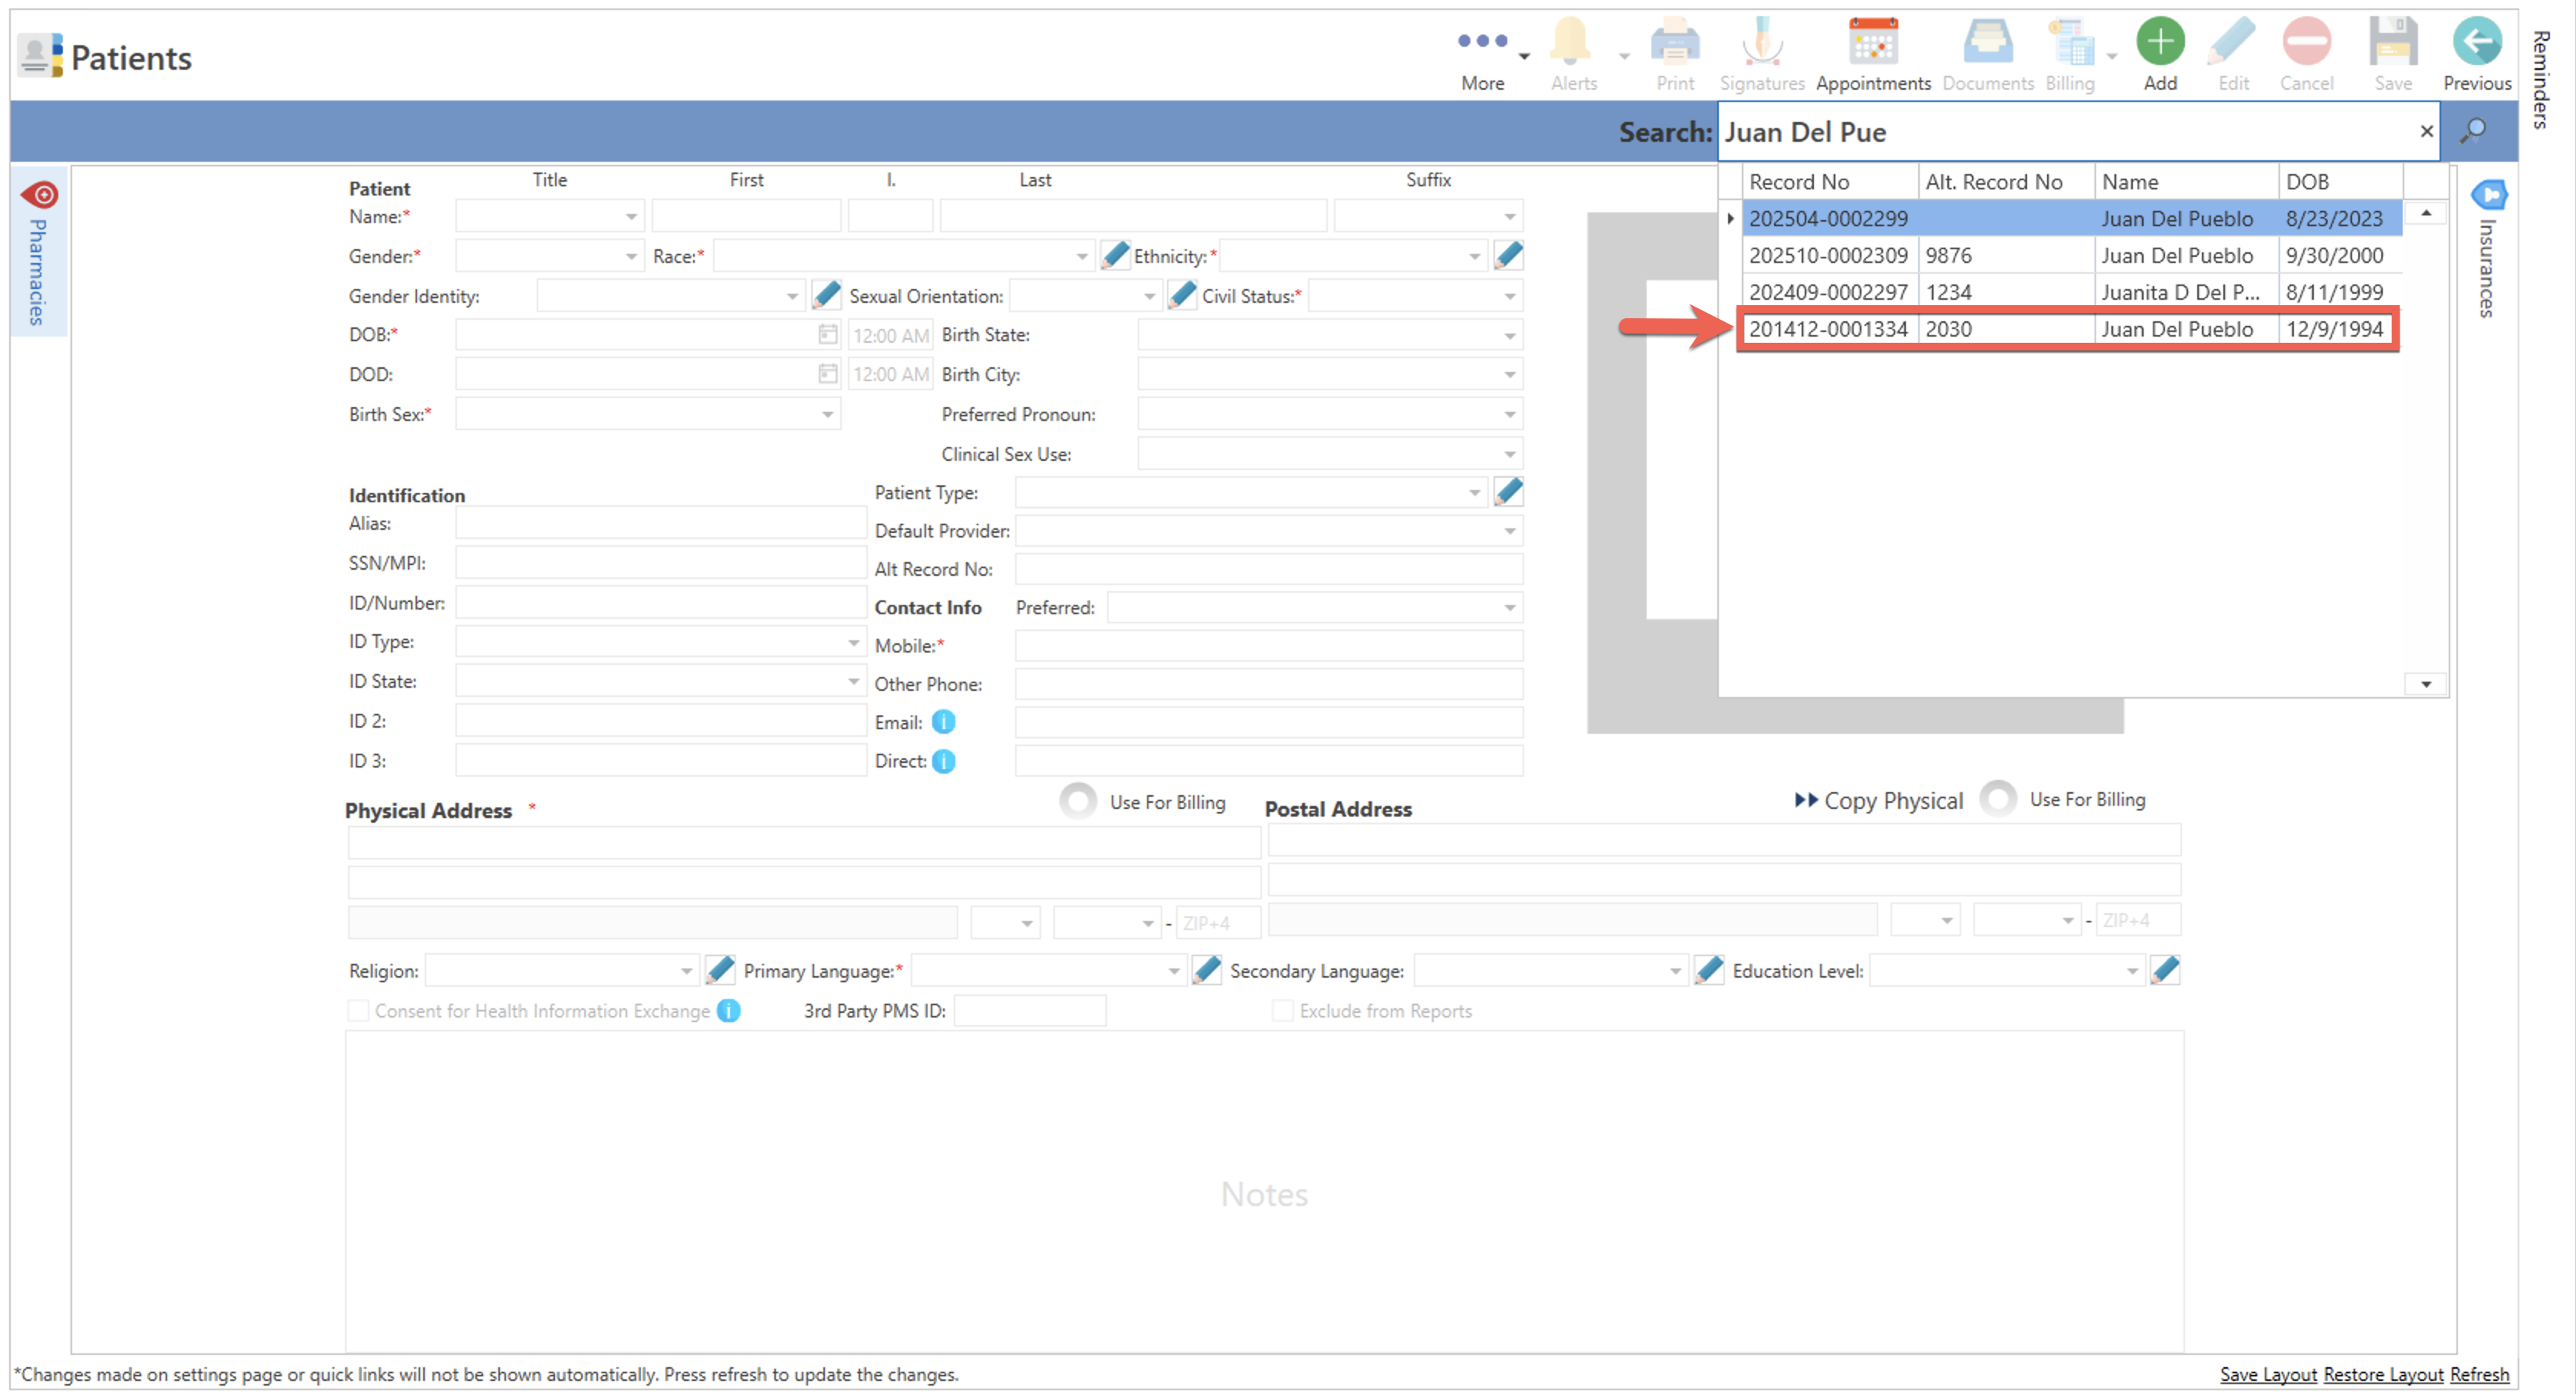This screenshot has width=2576, height=1394.
Task: Select Use For Billing under Postal Address
Action: [x=1997, y=799]
